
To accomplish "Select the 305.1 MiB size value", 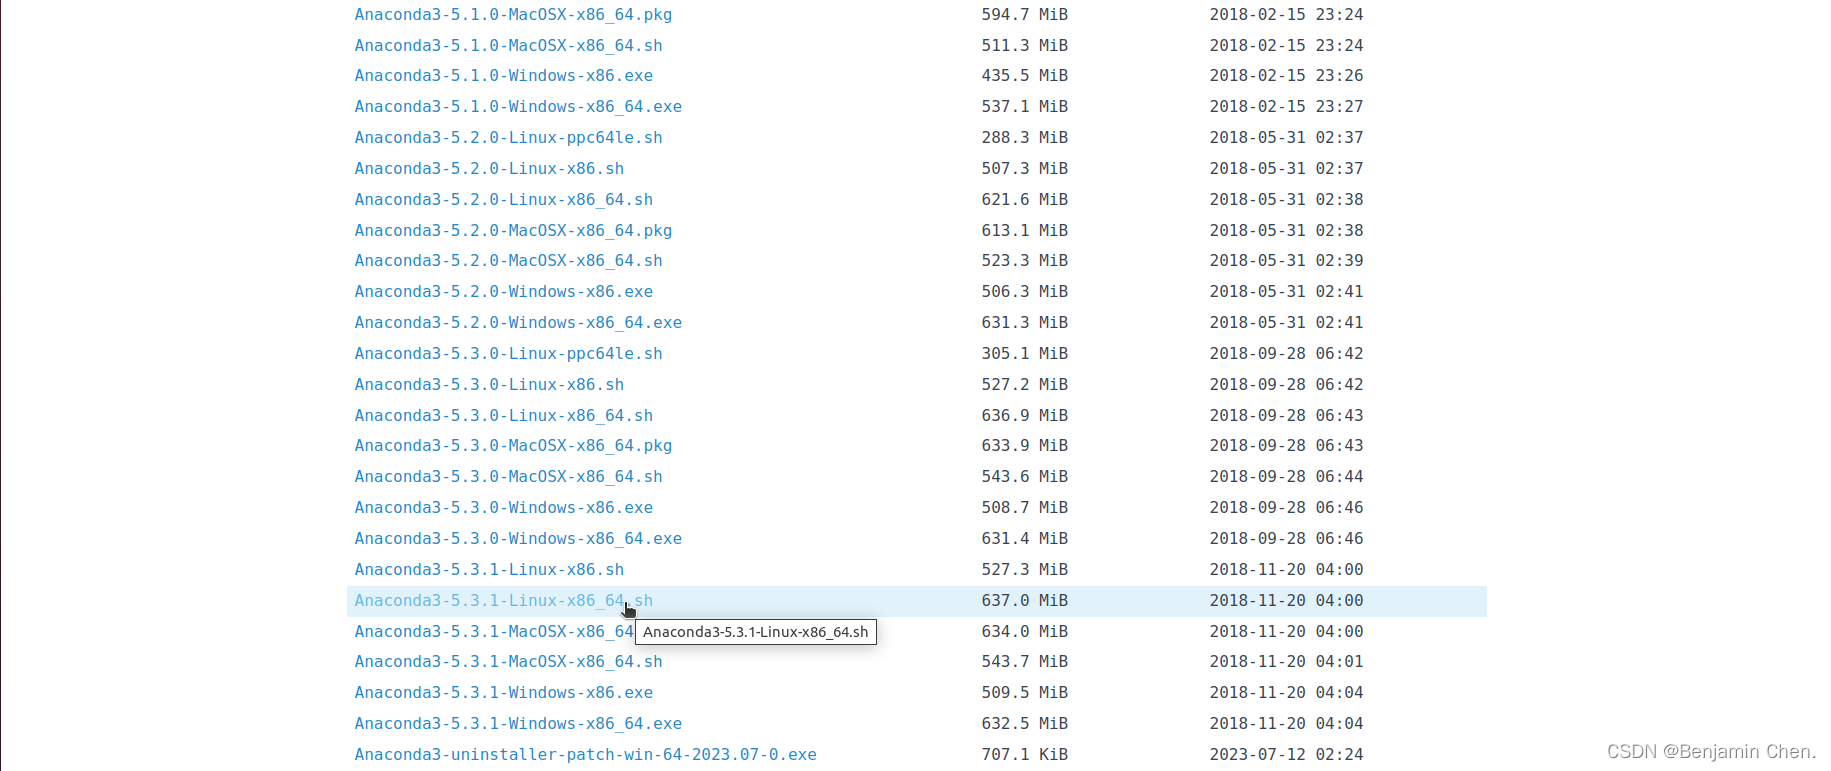I will 1024,354.
